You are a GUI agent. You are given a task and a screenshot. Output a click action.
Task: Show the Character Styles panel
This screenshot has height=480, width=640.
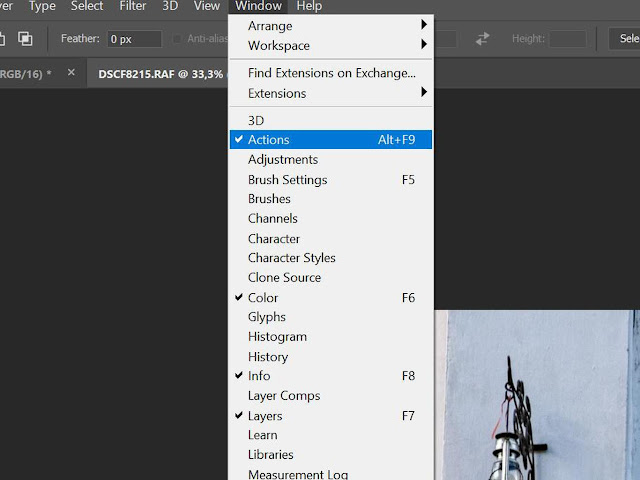pyautogui.click(x=331, y=258)
